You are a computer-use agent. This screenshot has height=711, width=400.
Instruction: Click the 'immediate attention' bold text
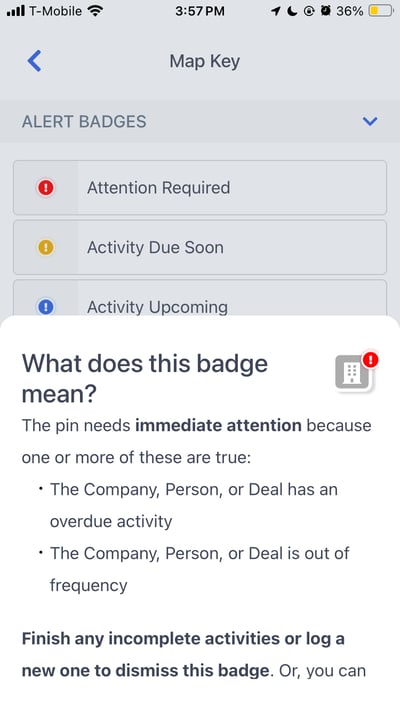coord(218,425)
